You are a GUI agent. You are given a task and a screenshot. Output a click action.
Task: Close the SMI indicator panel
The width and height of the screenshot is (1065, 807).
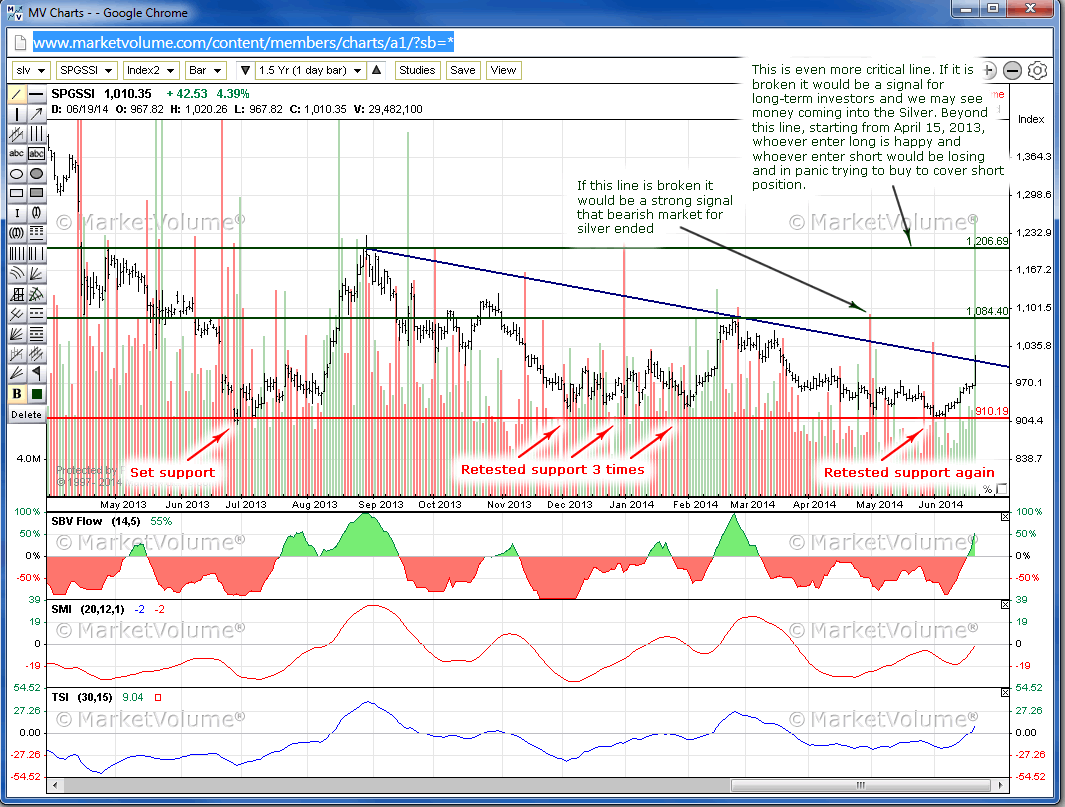coord(1005,606)
